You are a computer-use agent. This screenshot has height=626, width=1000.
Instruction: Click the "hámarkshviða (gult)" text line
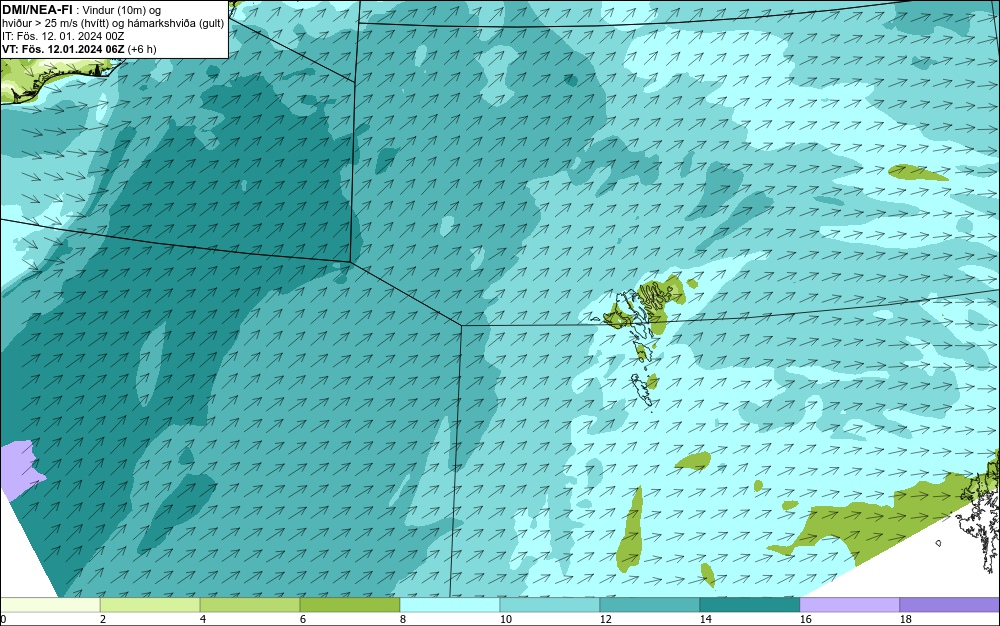point(176,24)
